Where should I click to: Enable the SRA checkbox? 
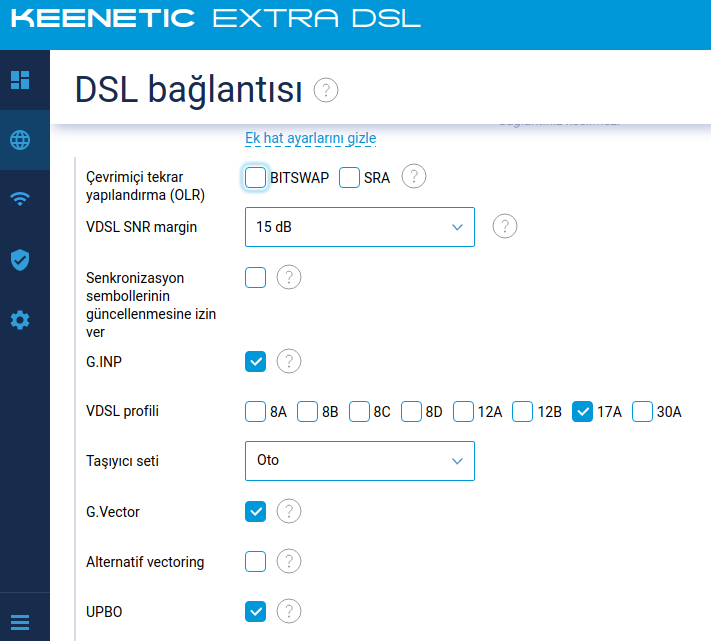(349, 177)
